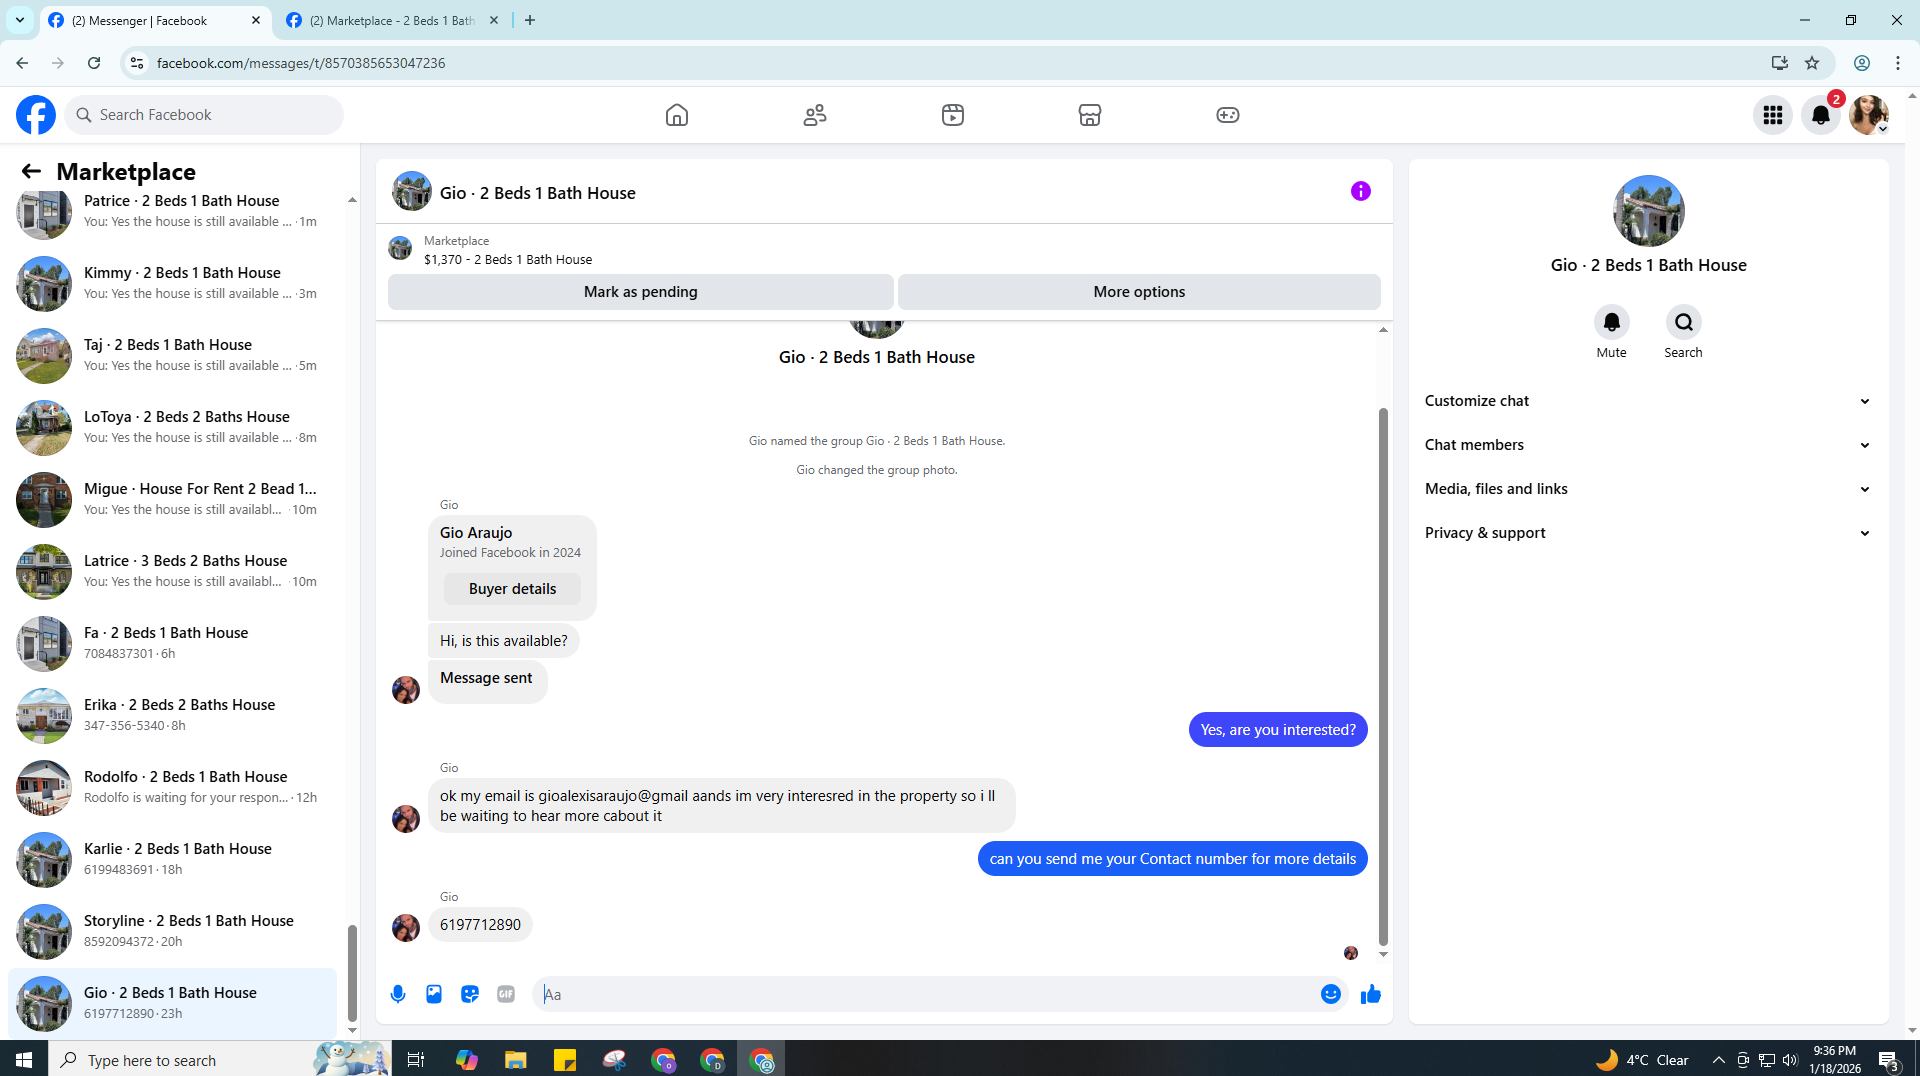1920x1076 pixels.
Task: Open Chrome's three-dot menu
Action: click(x=1898, y=63)
